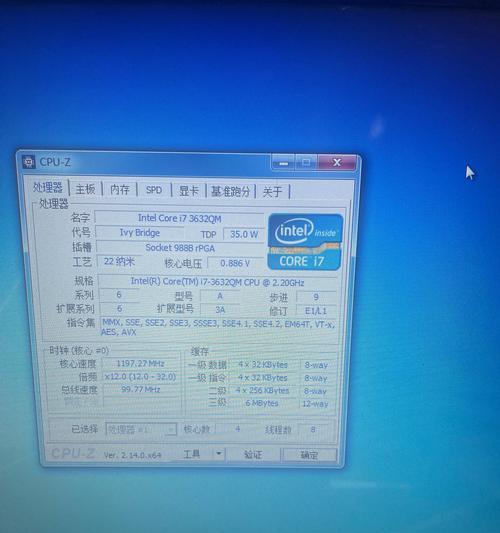The height and width of the screenshot is (533, 500).
Task: Click the instruction set text MMX, SSE, SSE2
Action: (134, 322)
